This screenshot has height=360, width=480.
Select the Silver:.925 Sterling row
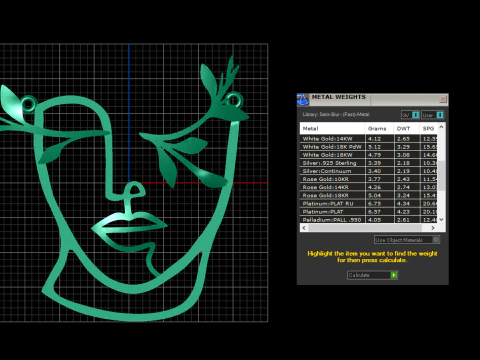pos(369,163)
